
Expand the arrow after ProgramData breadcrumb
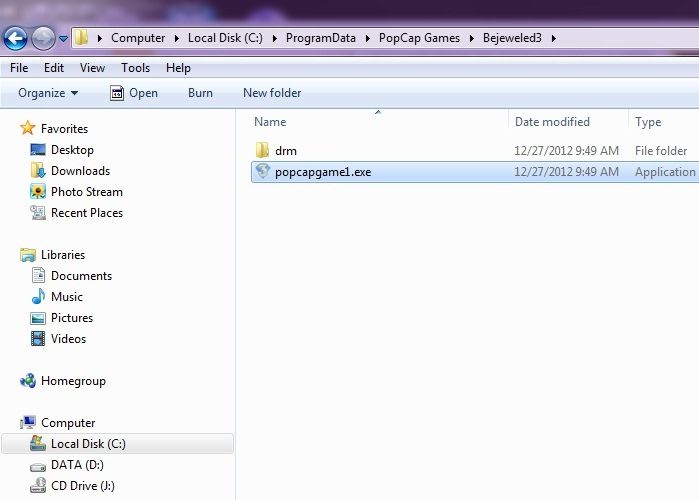(x=368, y=38)
